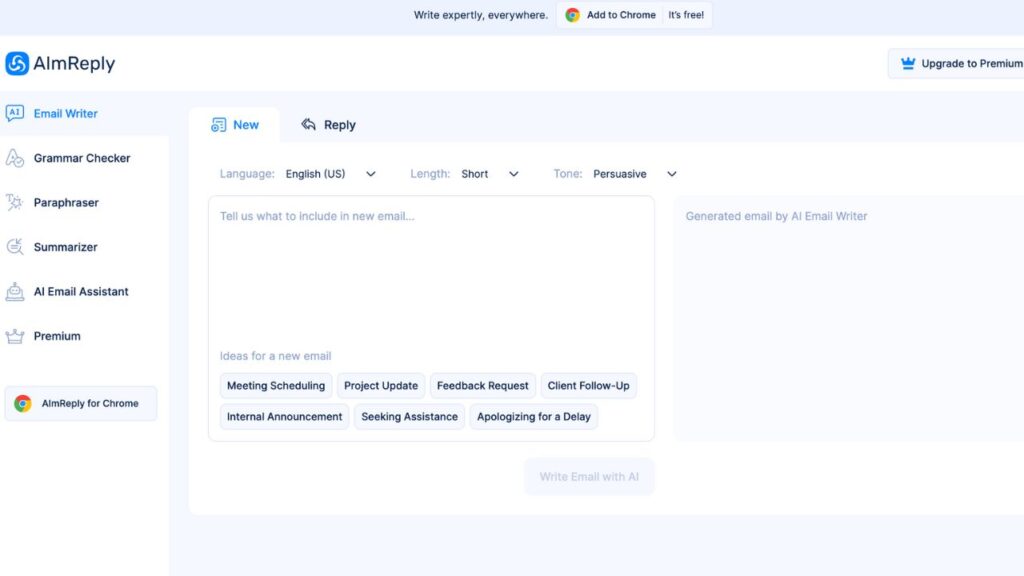The image size is (1024, 576).
Task: Click the 'It's free!' label
Action: (x=686, y=15)
